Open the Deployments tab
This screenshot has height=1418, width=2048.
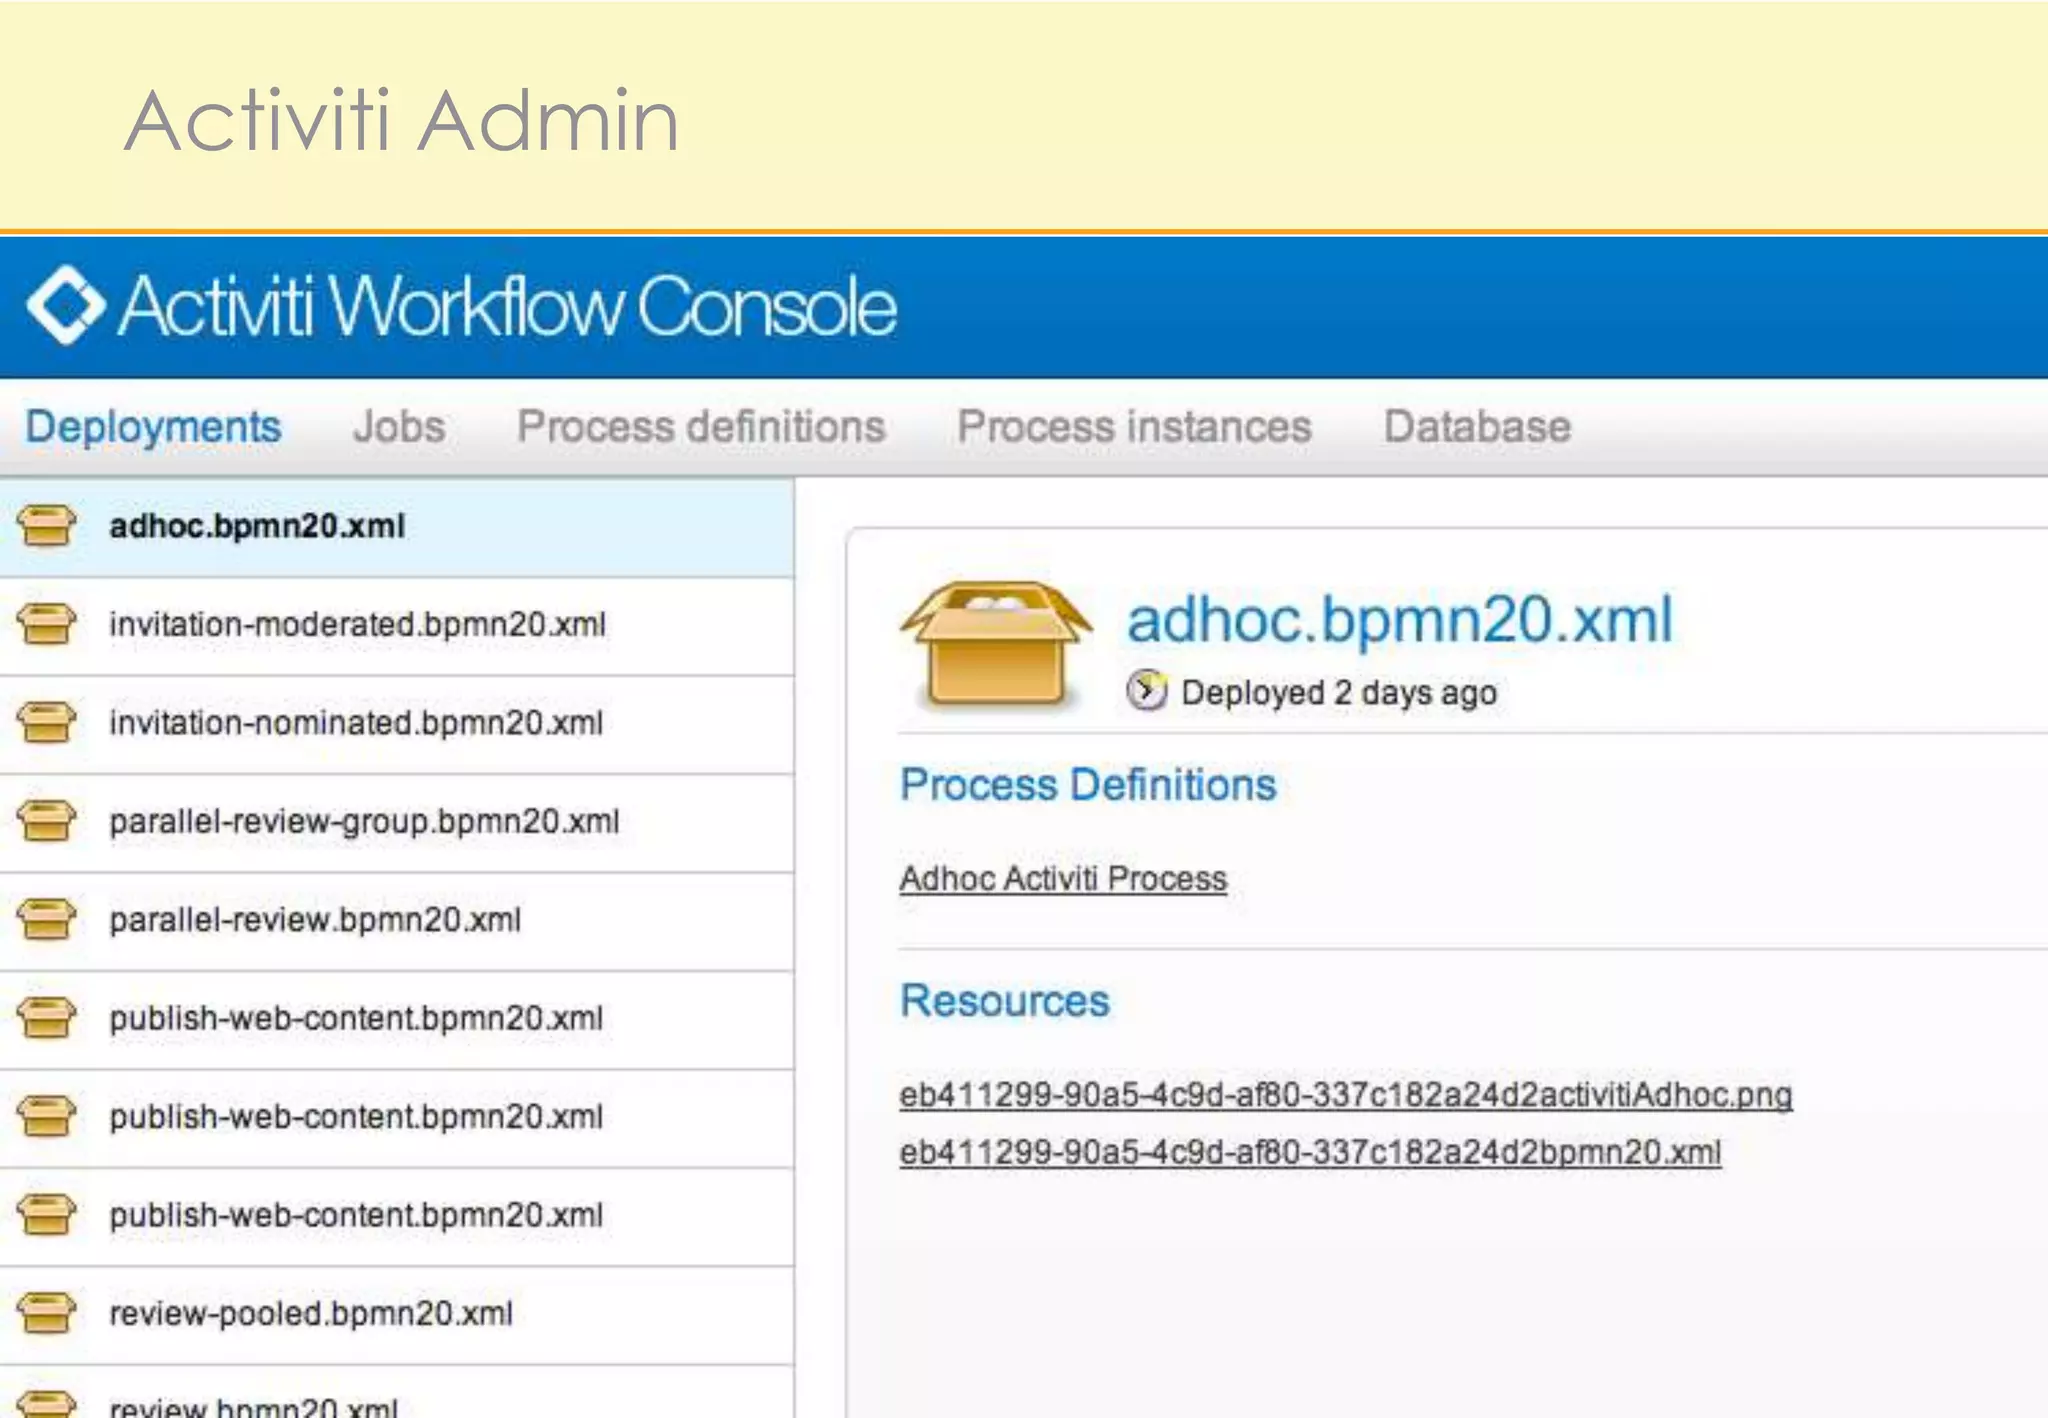pyautogui.click(x=153, y=427)
